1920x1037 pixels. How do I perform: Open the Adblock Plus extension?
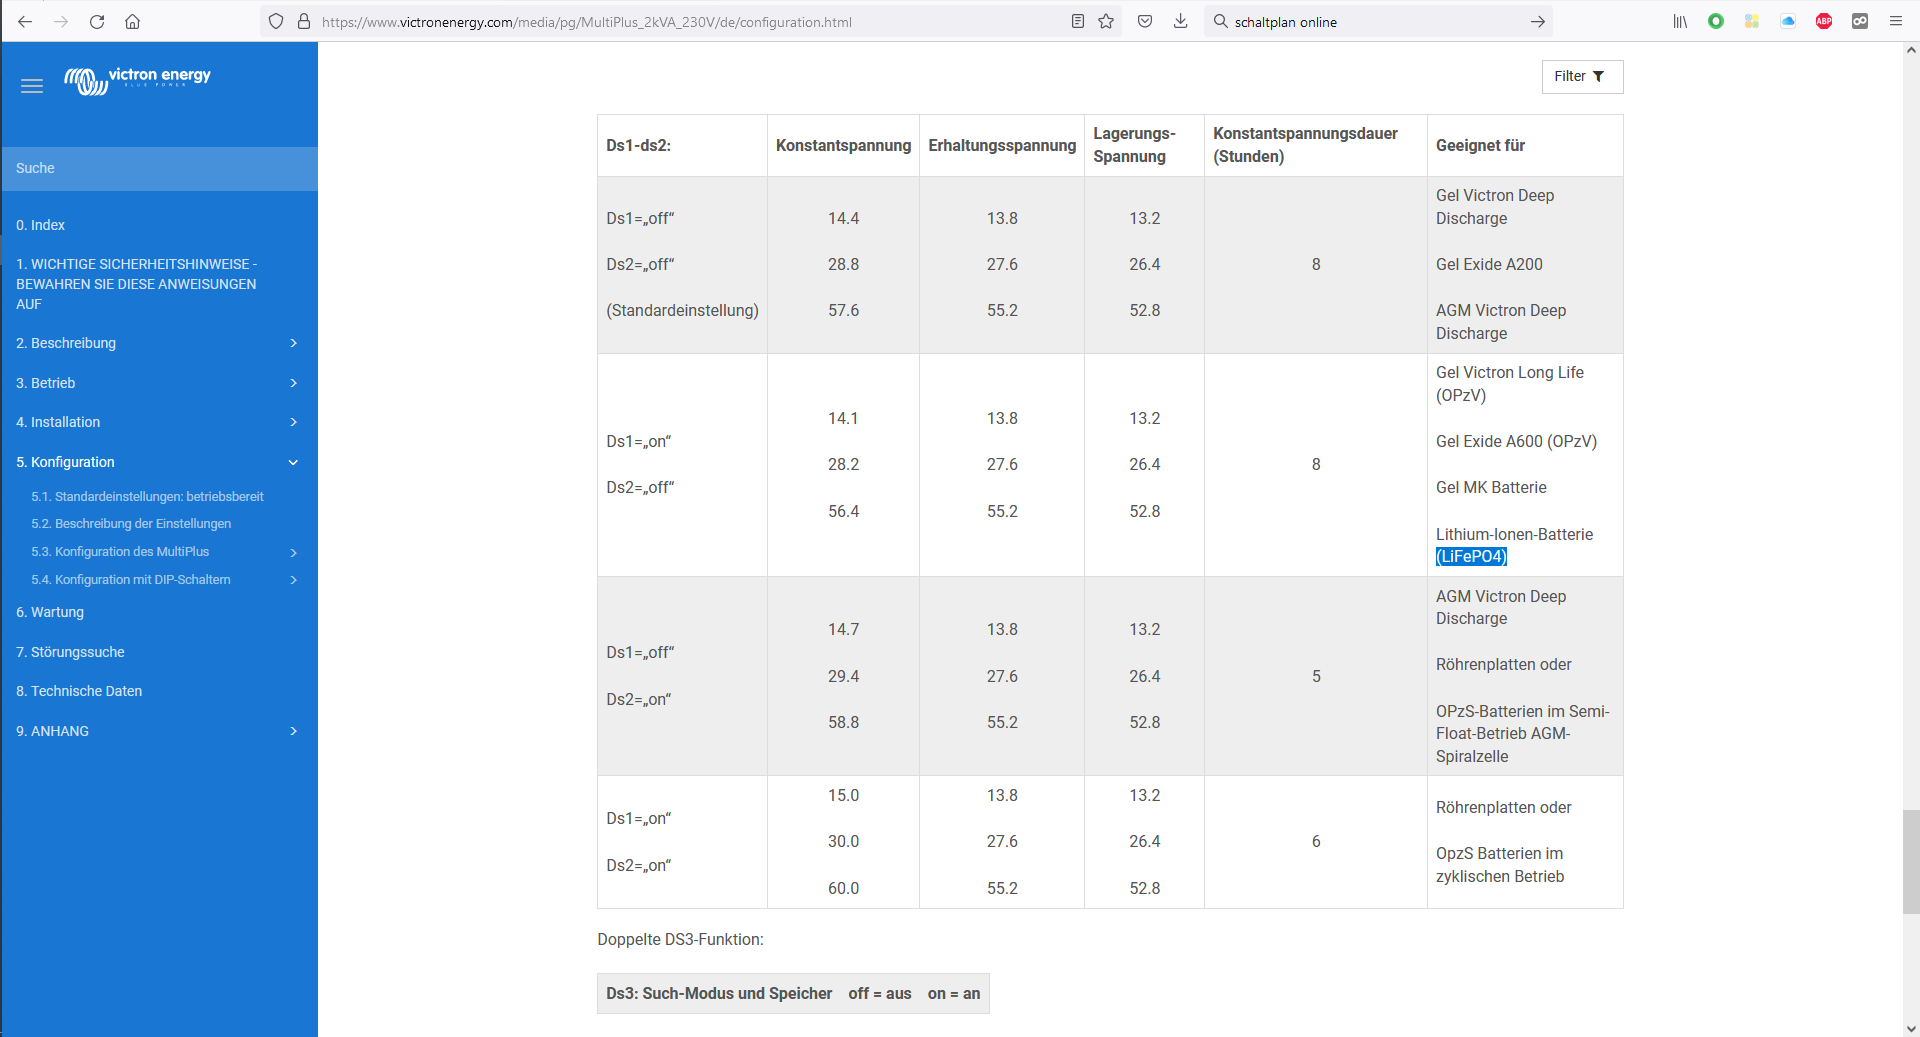1824,21
